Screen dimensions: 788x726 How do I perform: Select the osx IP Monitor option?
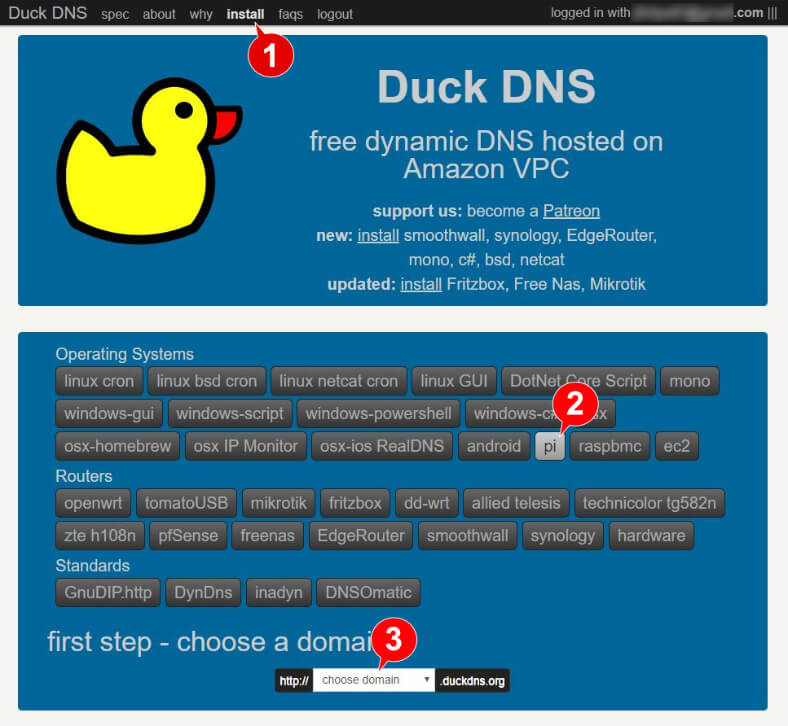click(x=246, y=446)
